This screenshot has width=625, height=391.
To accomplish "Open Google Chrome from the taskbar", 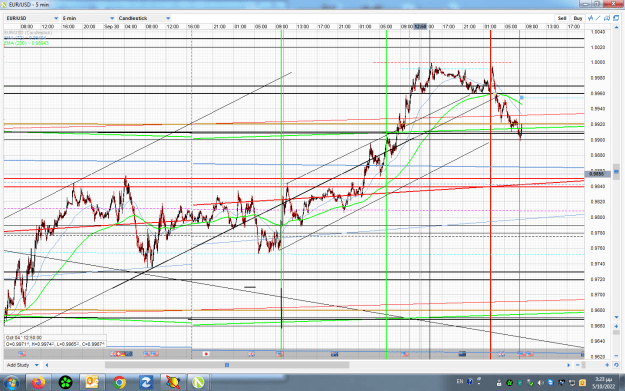I will tap(119, 383).
